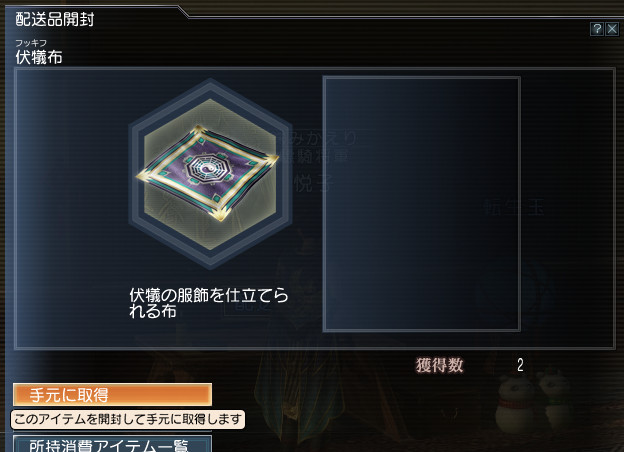Click the 手元に取得 orange button
Screen dimensions: 624x452
[x=112, y=395]
